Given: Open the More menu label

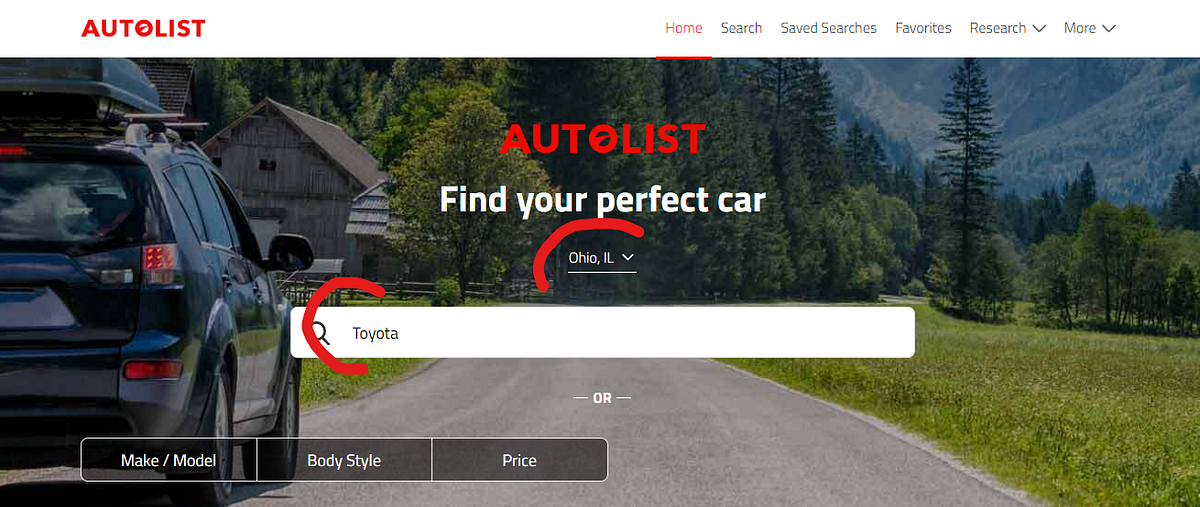Looking at the screenshot, I should pos(1080,28).
